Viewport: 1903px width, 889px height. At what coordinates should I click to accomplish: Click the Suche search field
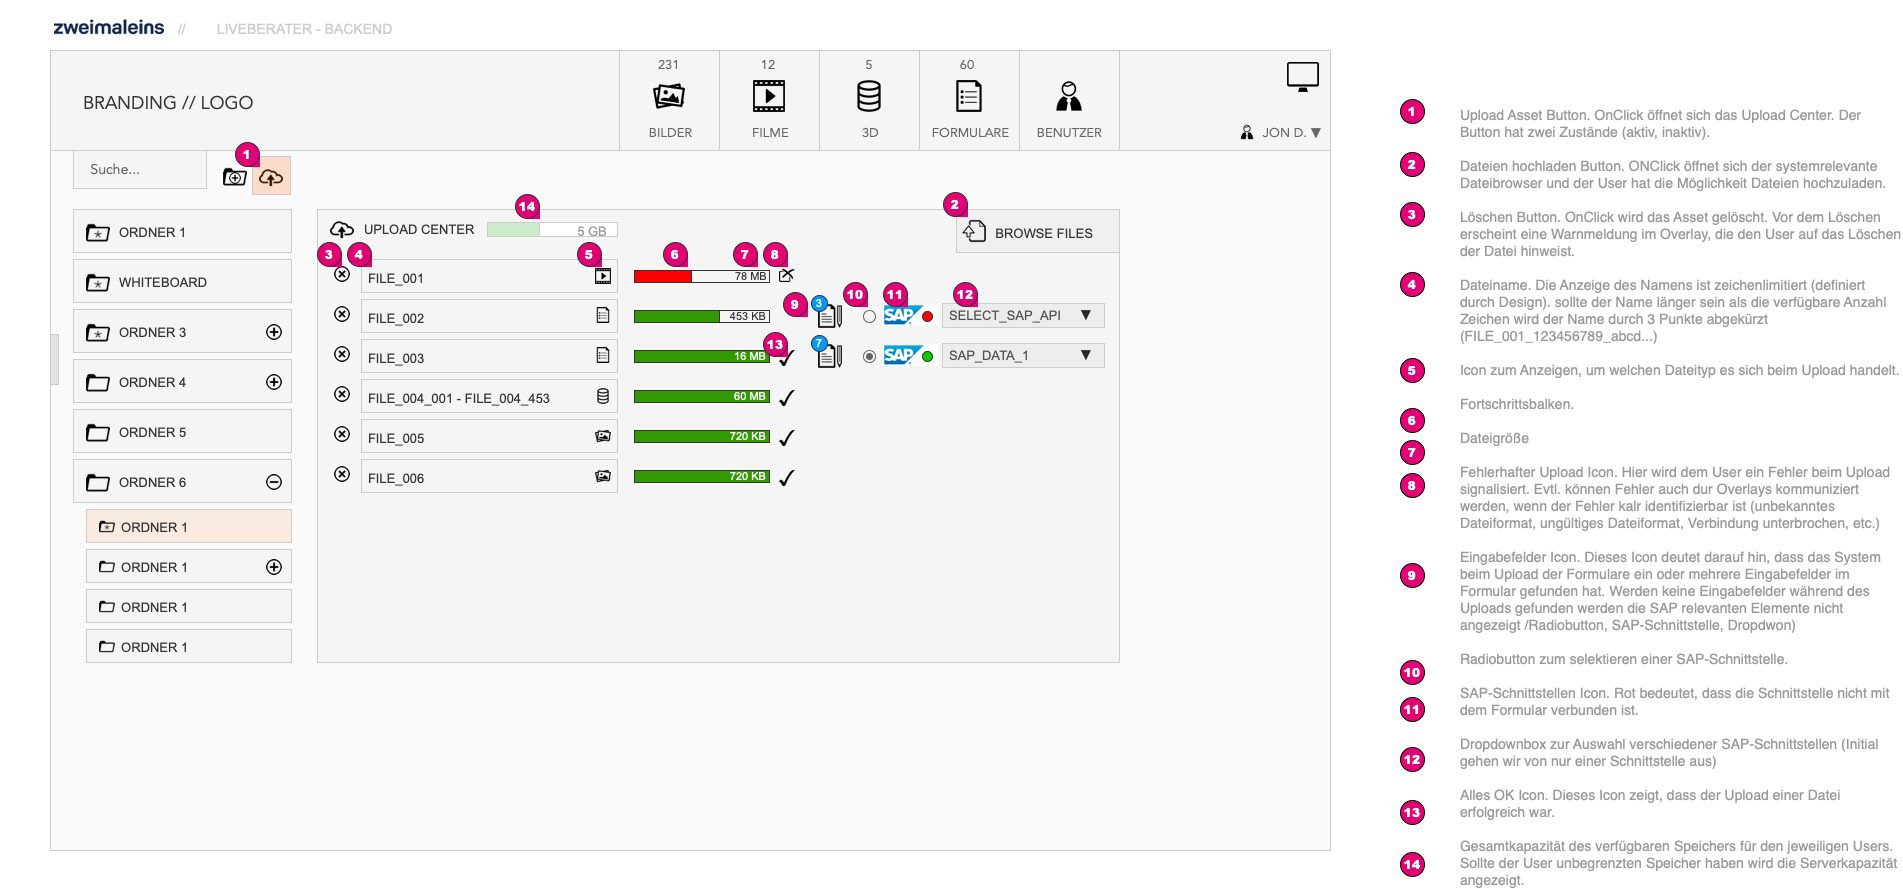[139, 170]
